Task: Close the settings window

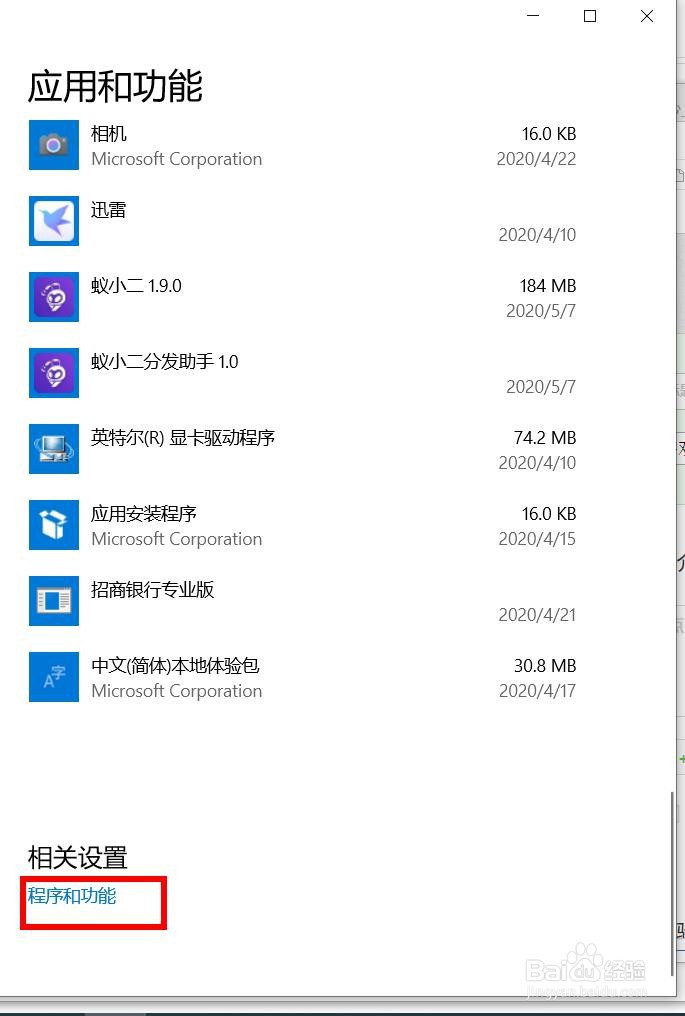Action: pyautogui.click(x=647, y=16)
